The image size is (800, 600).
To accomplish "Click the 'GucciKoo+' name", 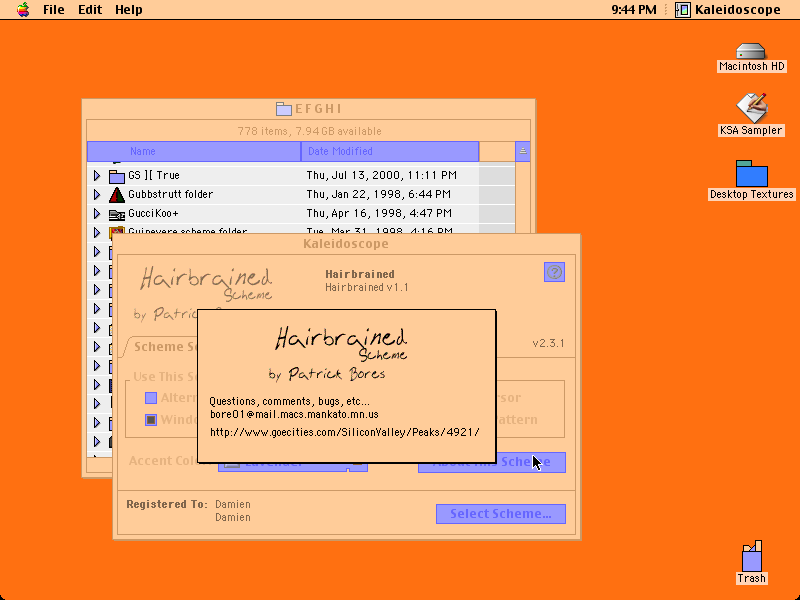I will (153, 213).
